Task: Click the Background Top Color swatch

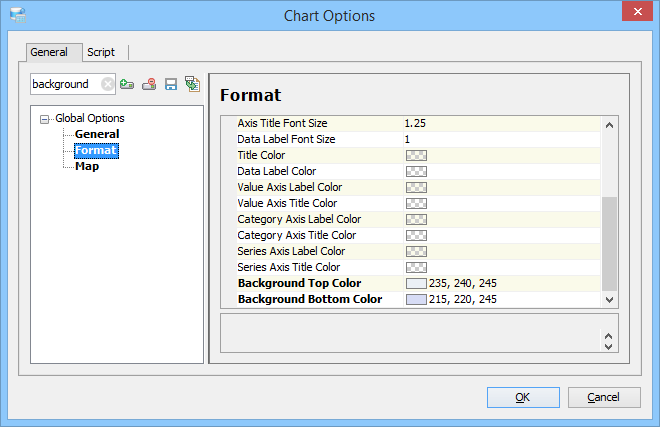Action: click(x=416, y=284)
